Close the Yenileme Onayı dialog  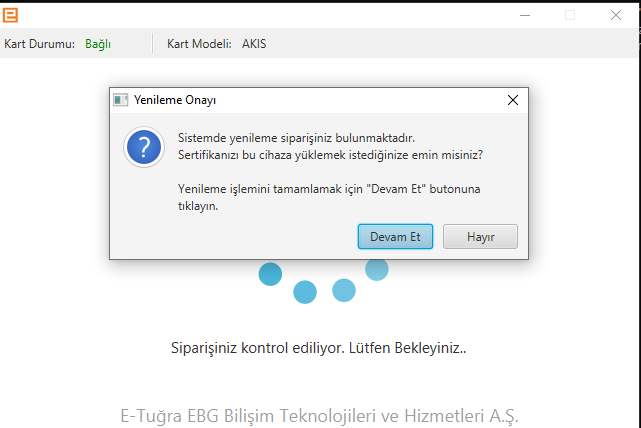[x=513, y=100]
